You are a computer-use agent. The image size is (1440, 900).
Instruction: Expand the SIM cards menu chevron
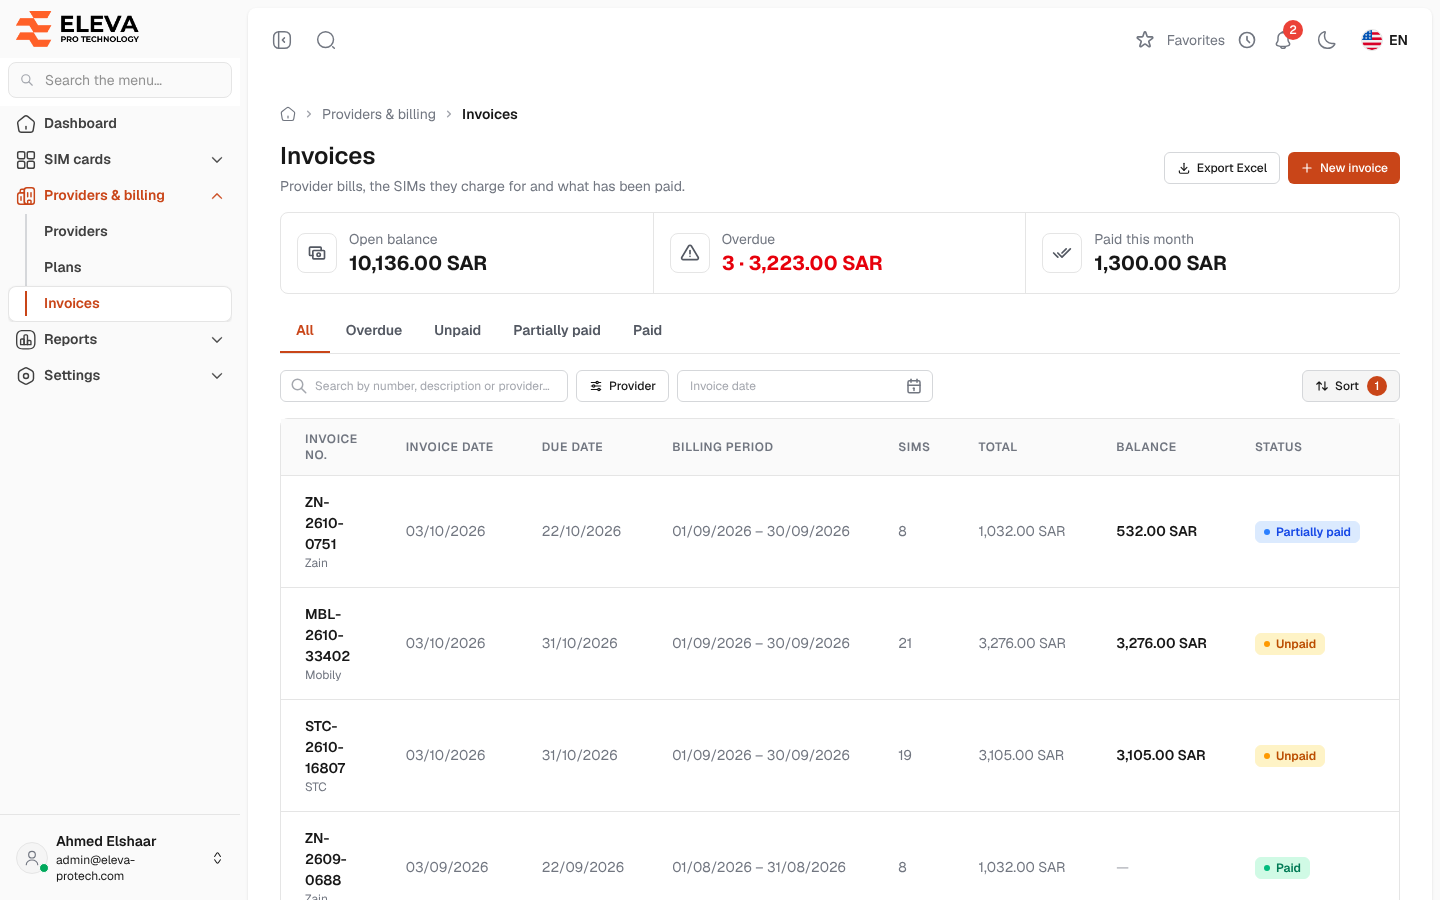tap(217, 159)
